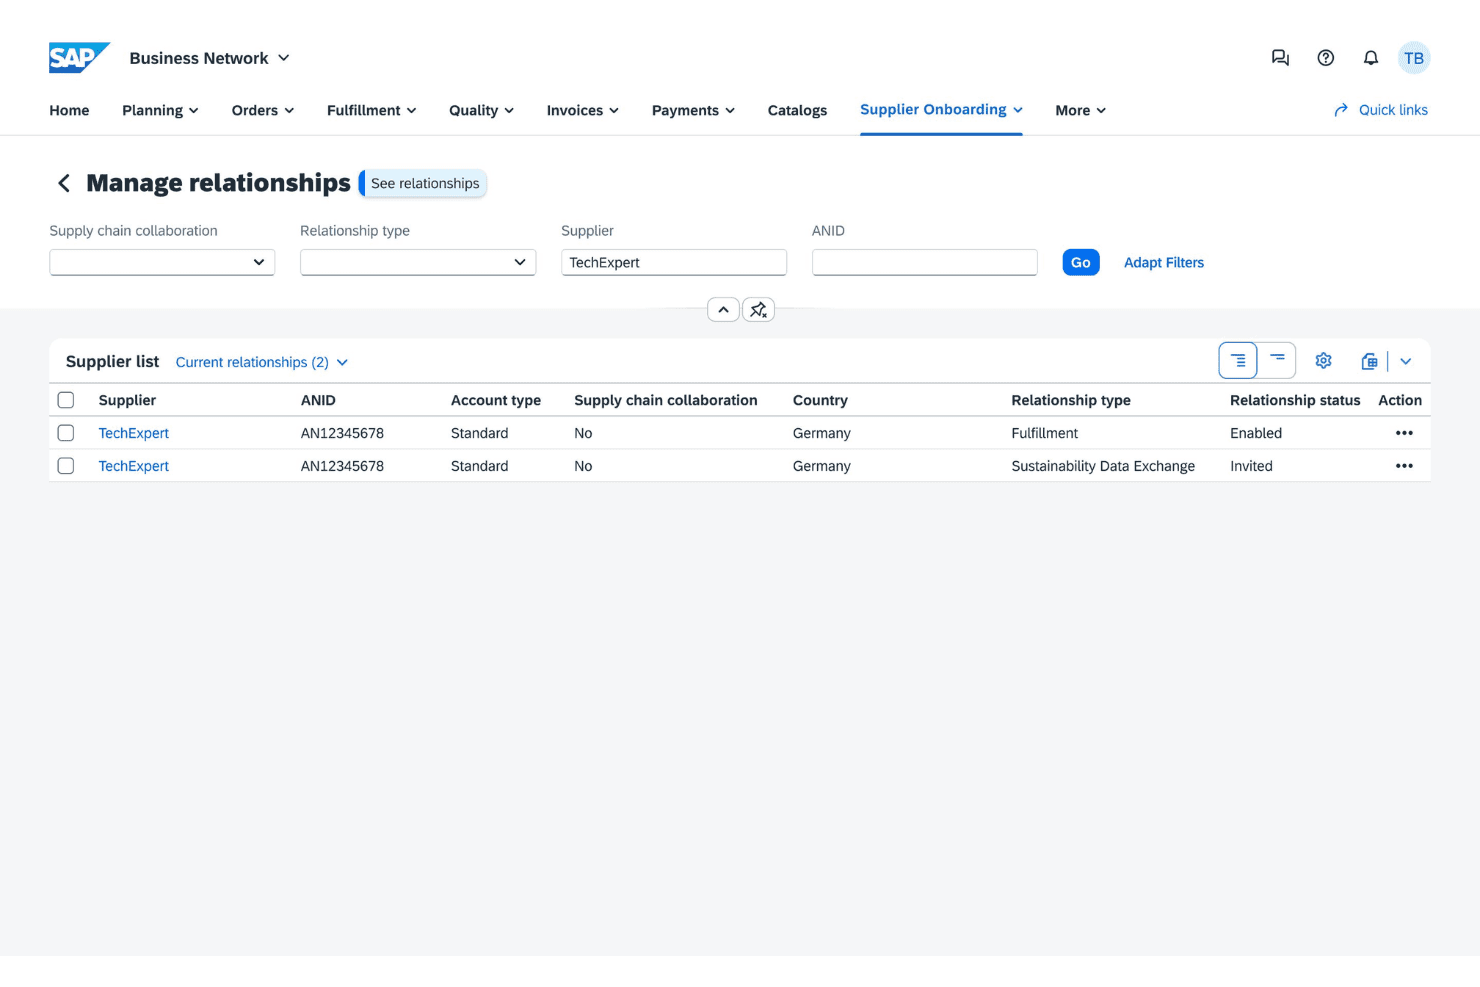Go back with the arrow beside Manage relationships
Screen dimensions: 1480x987
point(64,183)
